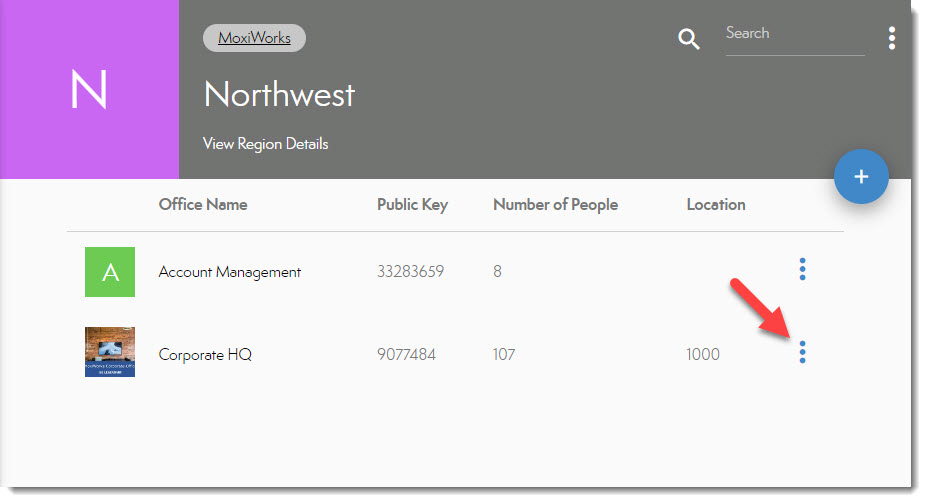Select public key 33283659
The height and width of the screenshot is (502, 926).
point(410,272)
